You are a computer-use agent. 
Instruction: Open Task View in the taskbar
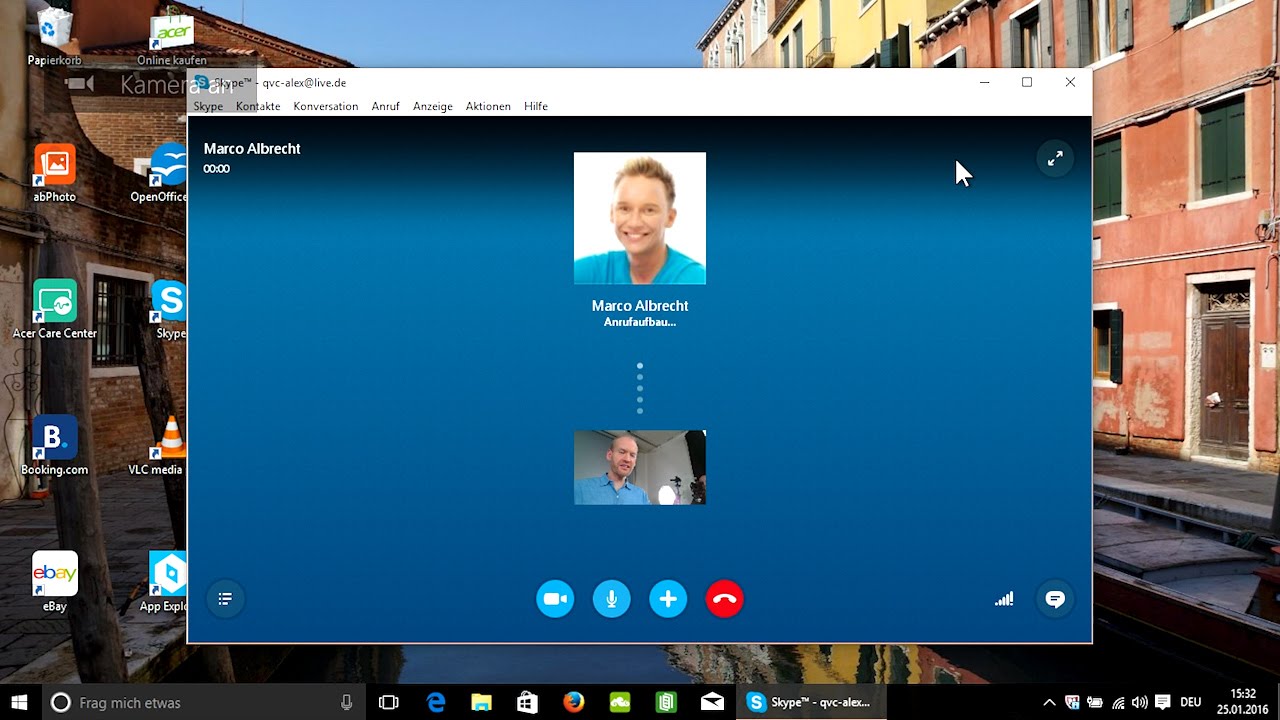pos(389,703)
